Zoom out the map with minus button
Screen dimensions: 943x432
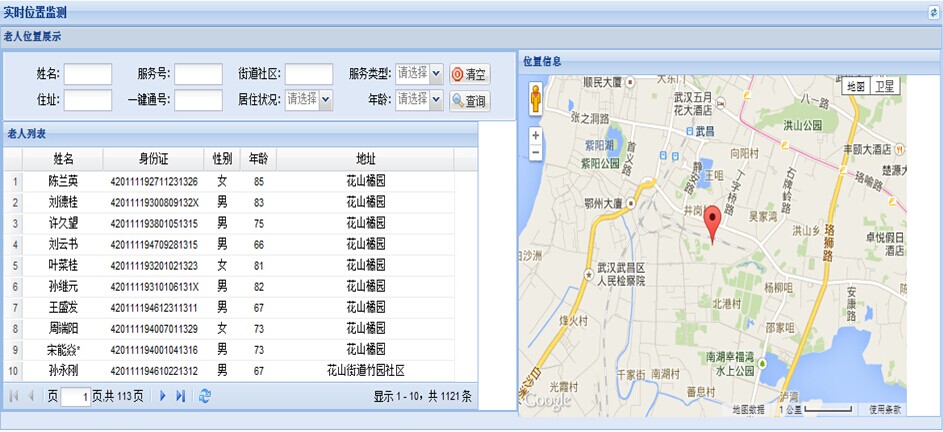point(536,152)
